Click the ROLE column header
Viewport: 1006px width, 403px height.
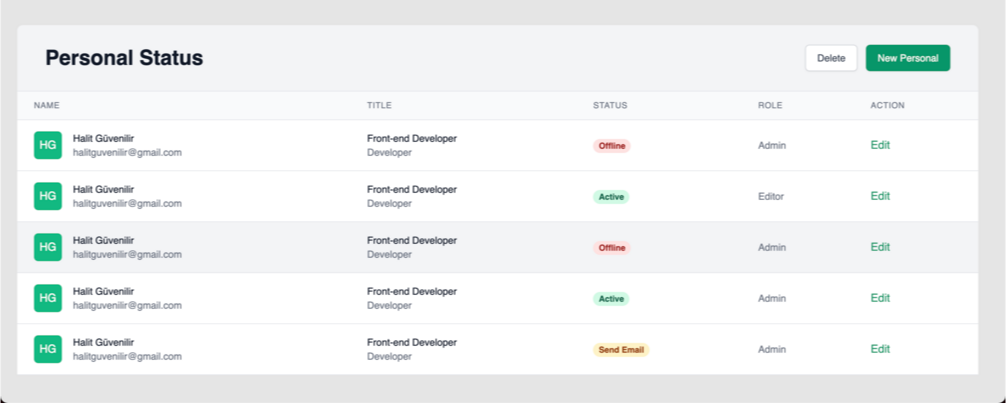[x=770, y=105]
